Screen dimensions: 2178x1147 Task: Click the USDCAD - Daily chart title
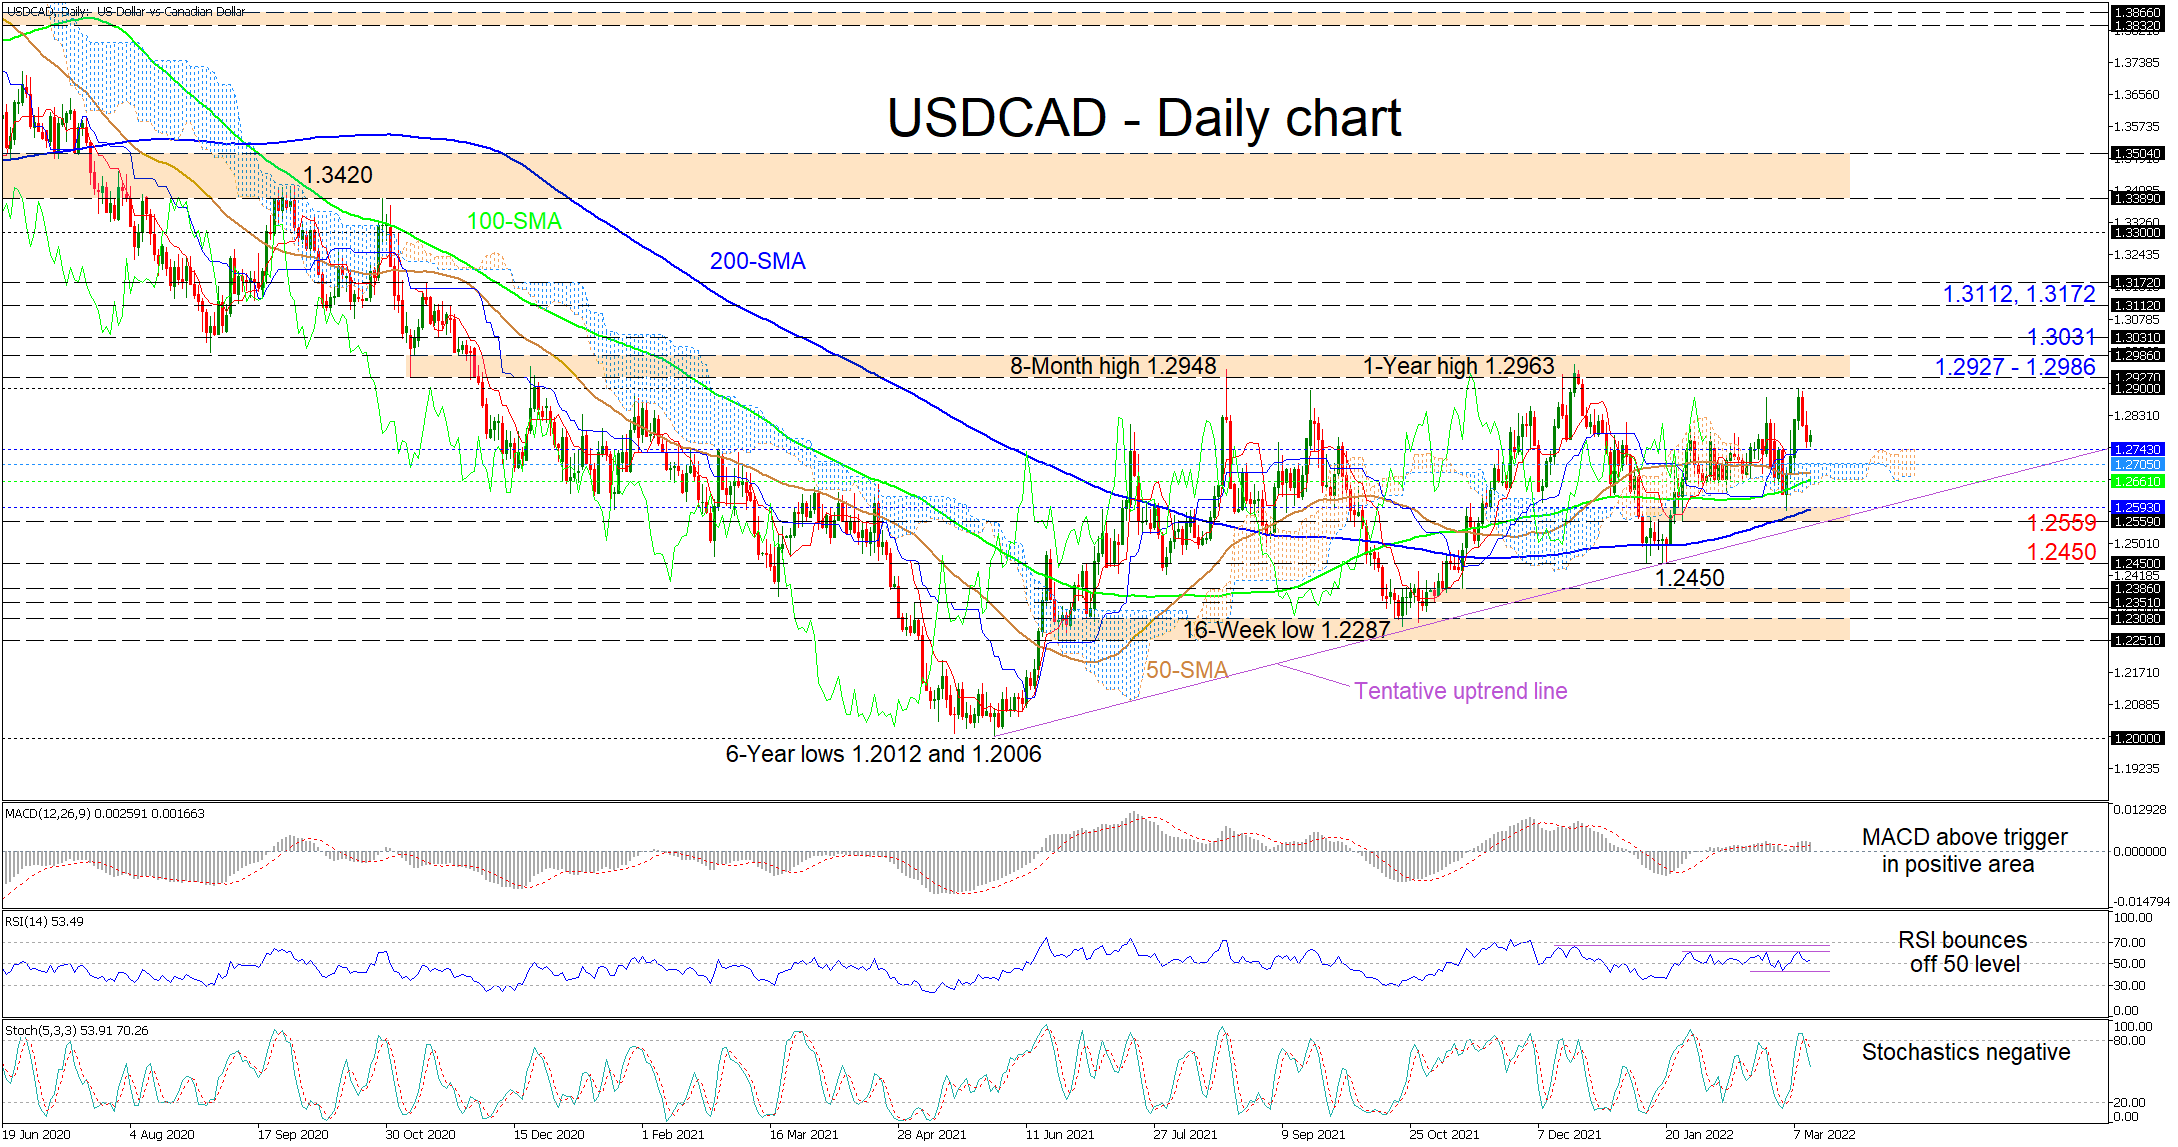point(1143,119)
